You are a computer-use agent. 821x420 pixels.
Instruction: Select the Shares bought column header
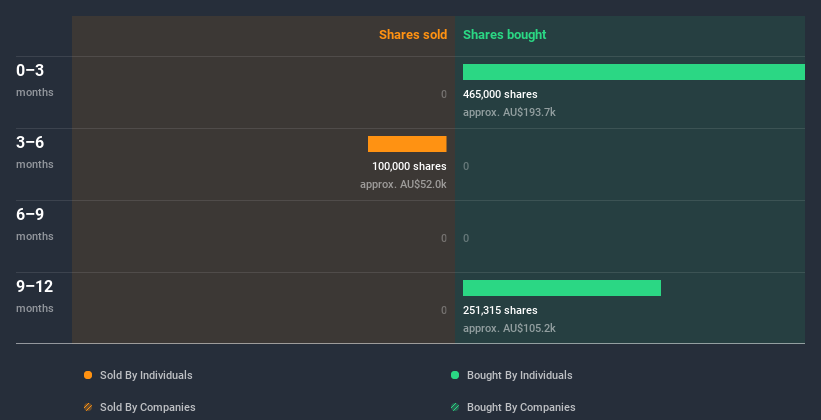[504, 35]
